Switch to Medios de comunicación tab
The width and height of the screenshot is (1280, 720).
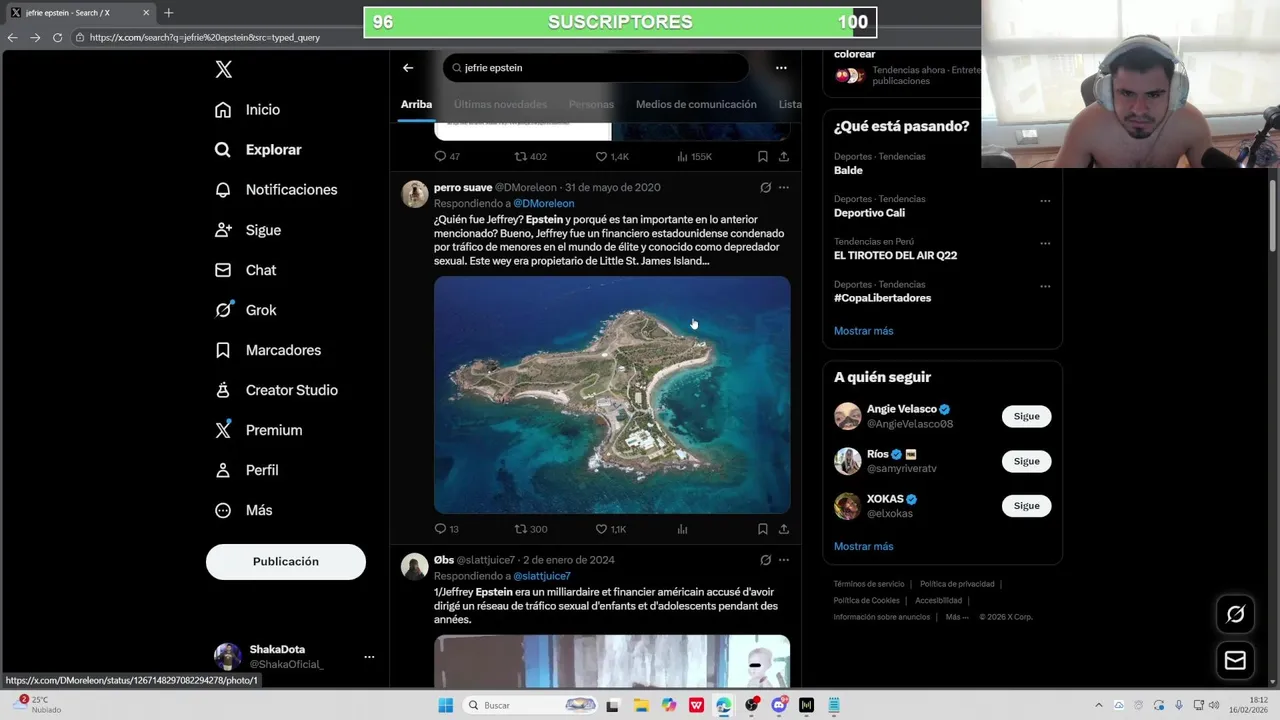pyautogui.click(x=696, y=104)
